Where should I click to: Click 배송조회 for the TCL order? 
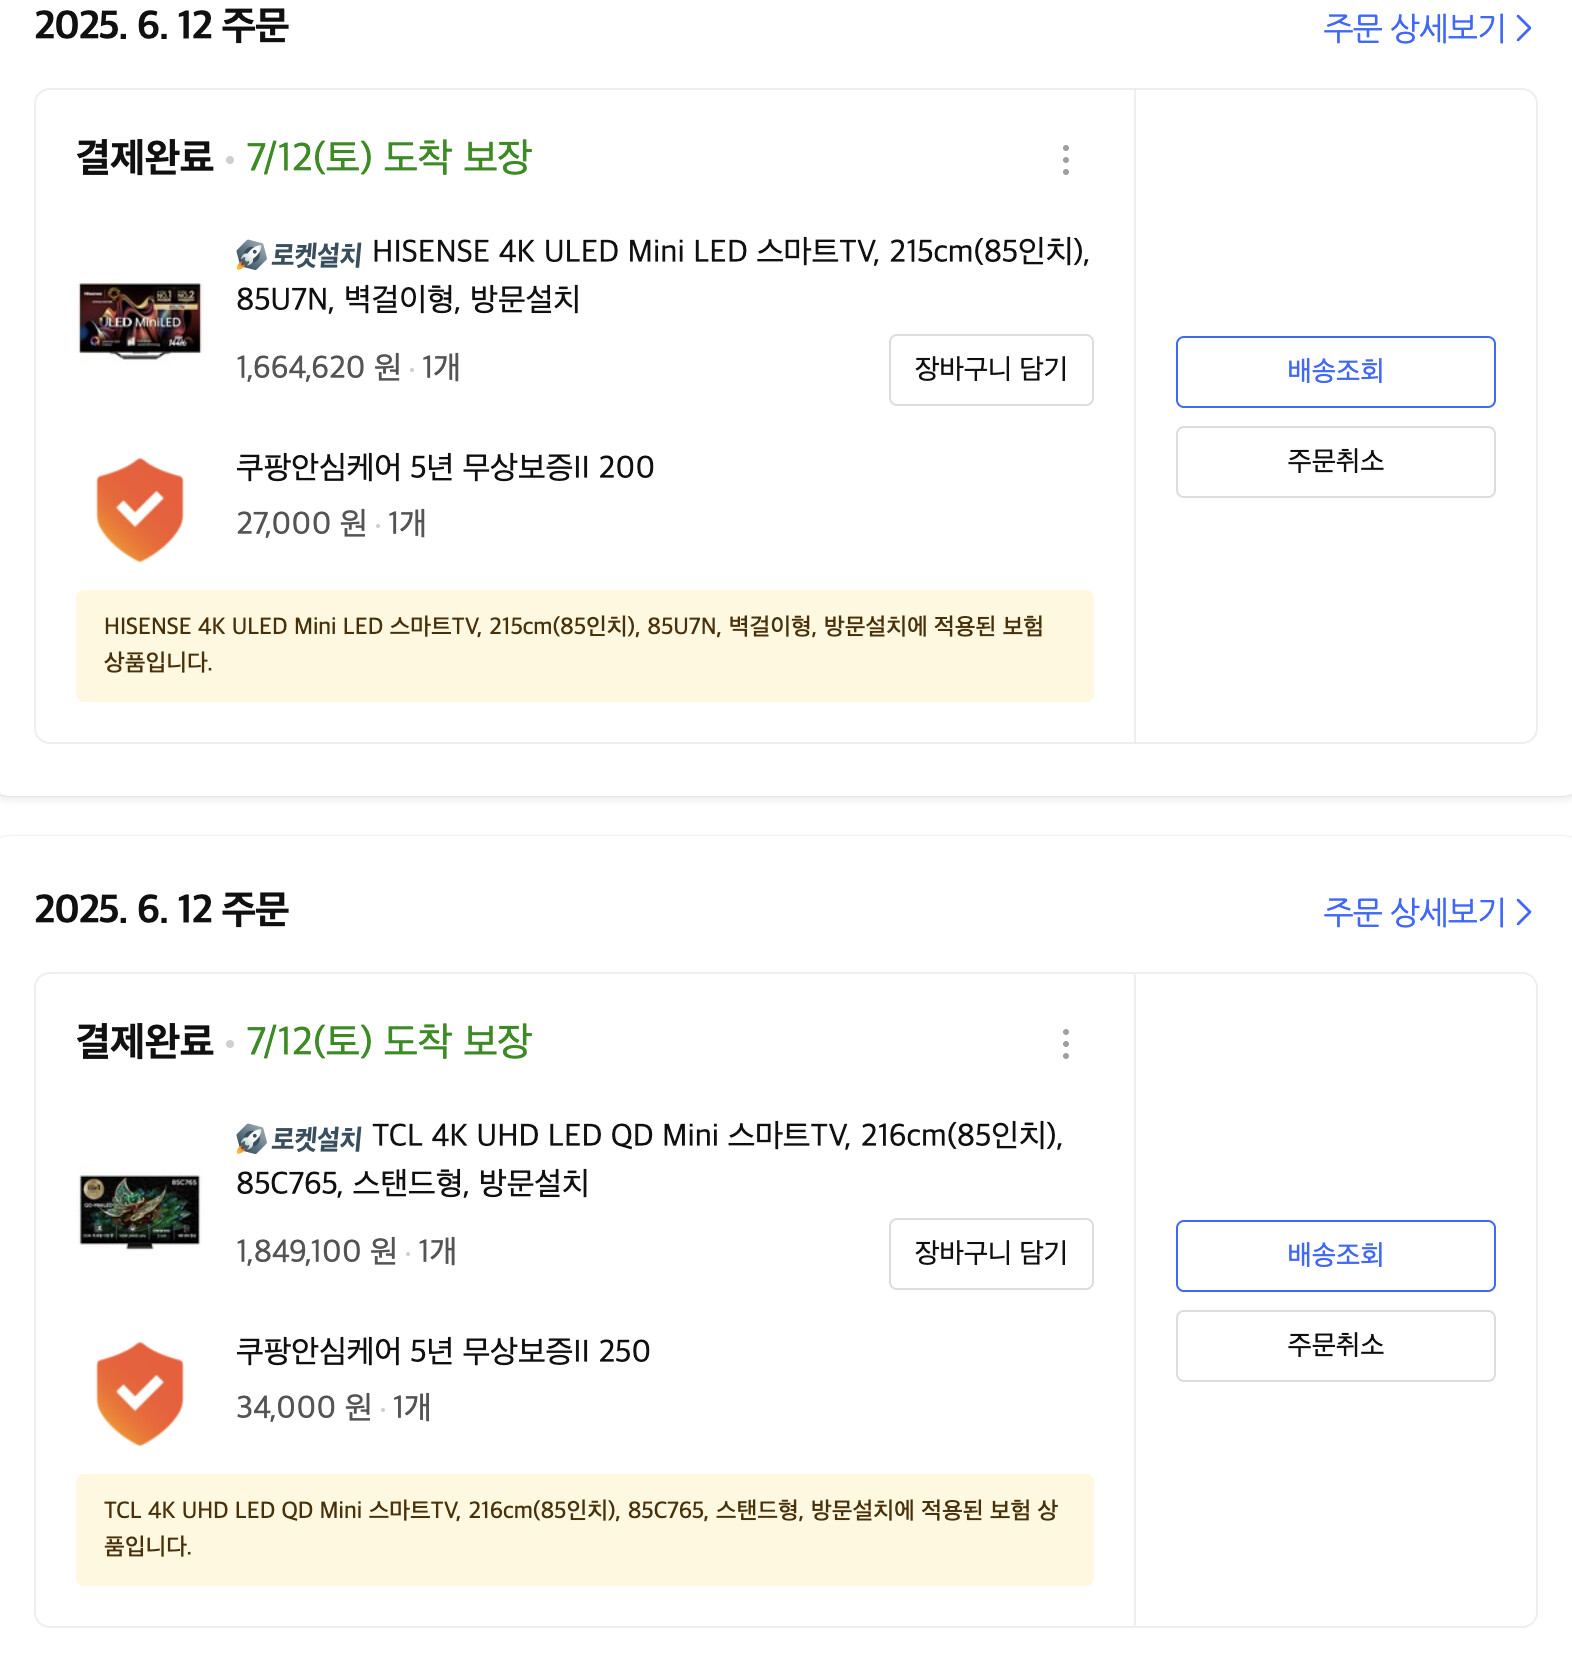pos(1335,1256)
